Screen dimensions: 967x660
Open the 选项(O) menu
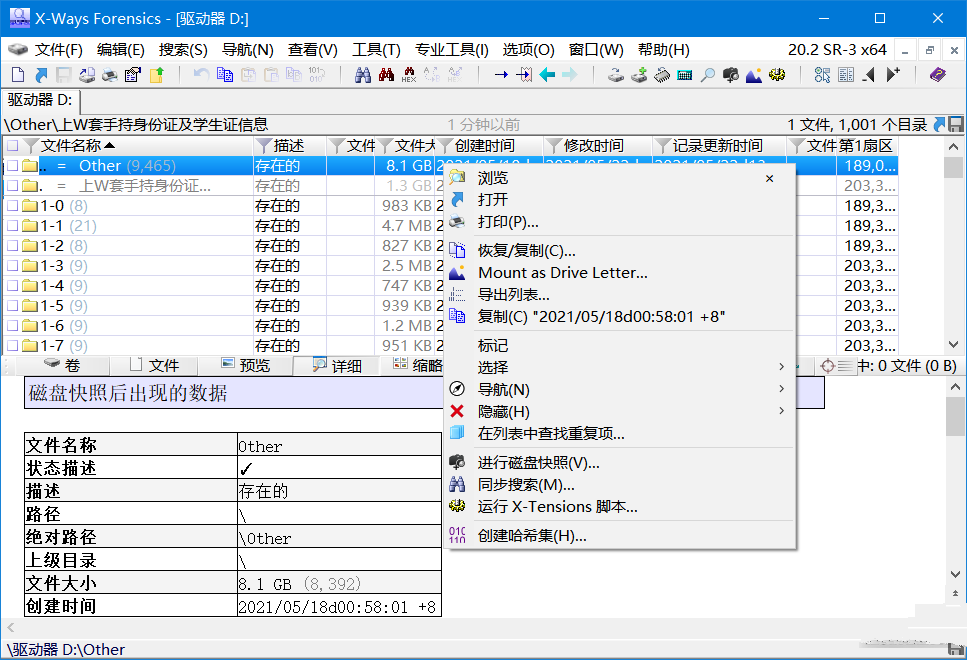pyautogui.click(x=529, y=49)
